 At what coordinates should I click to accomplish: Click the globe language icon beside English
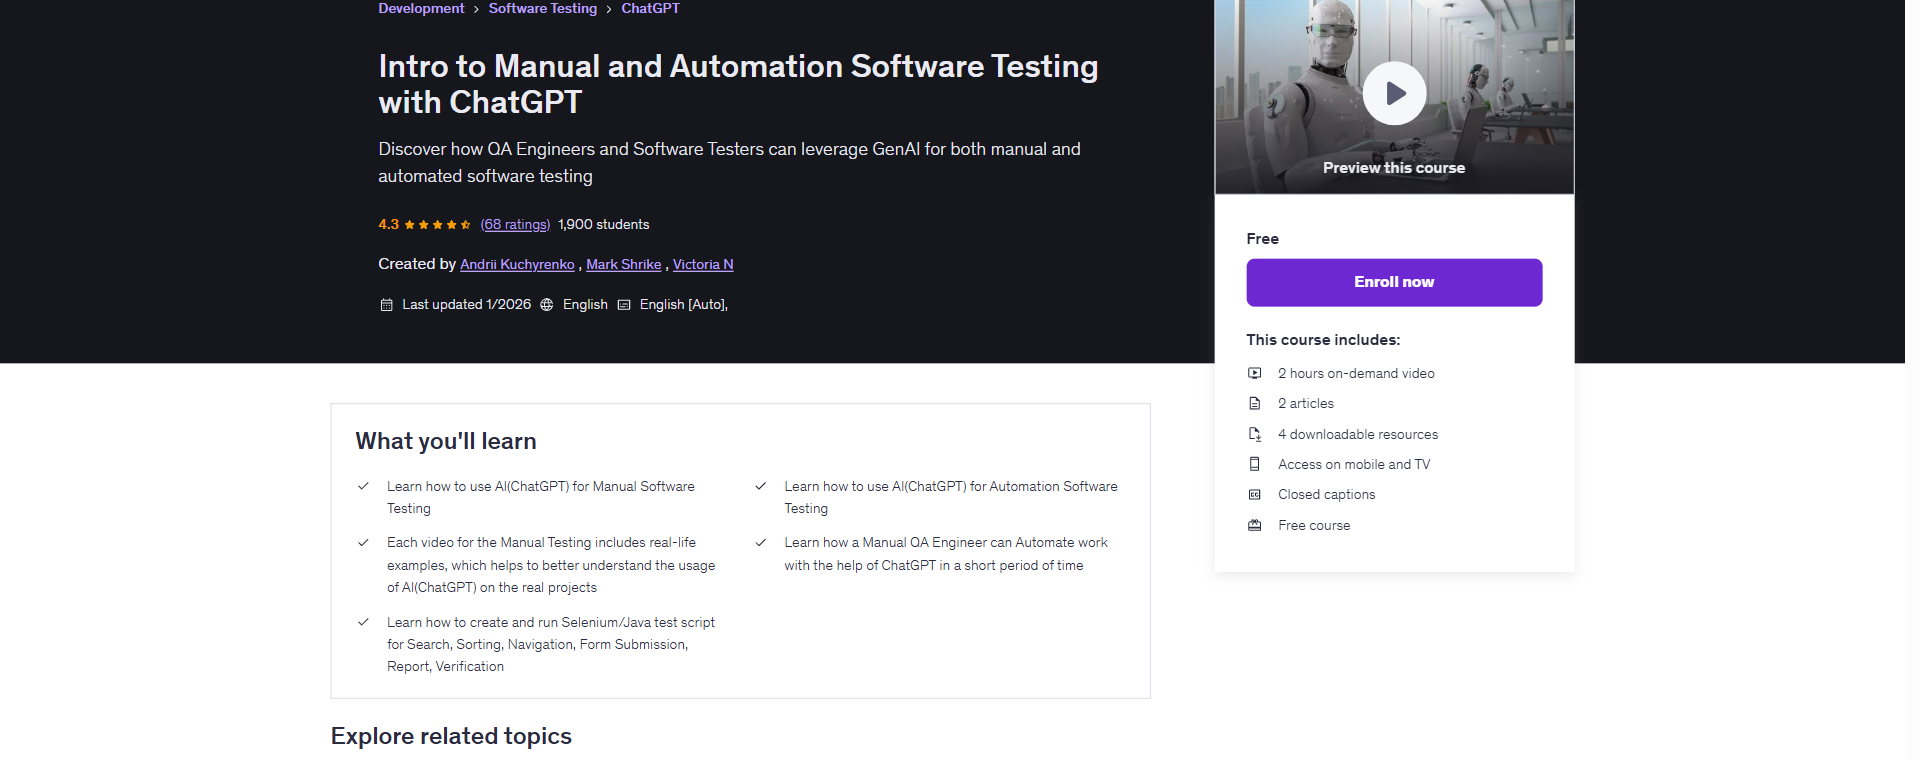click(x=547, y=305)
